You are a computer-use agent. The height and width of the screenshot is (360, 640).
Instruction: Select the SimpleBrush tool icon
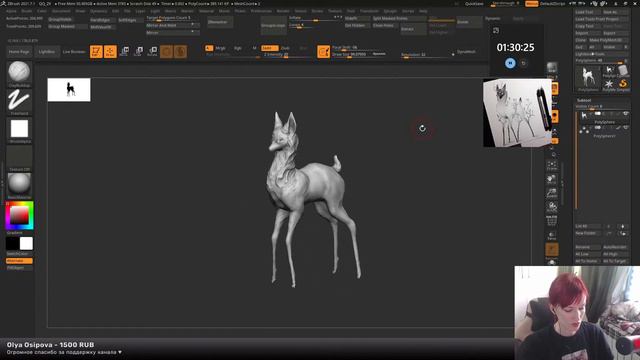[x=623, y=84]
